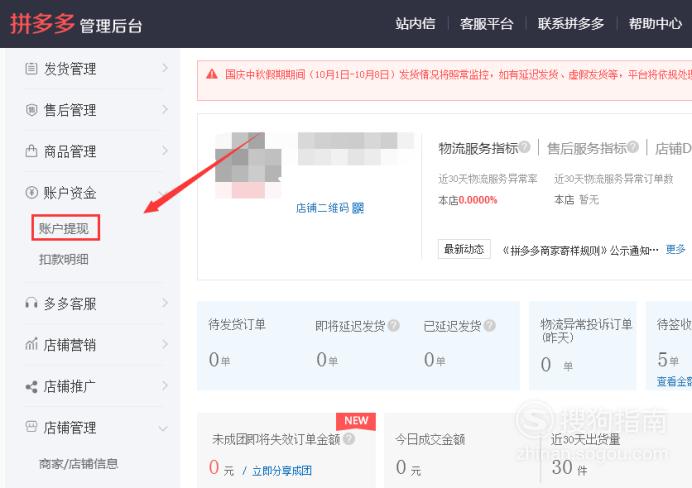Viewport: 692px width, 488px height.
Task: Click the 账户资金 yuan icon
Action: point(31,192)
